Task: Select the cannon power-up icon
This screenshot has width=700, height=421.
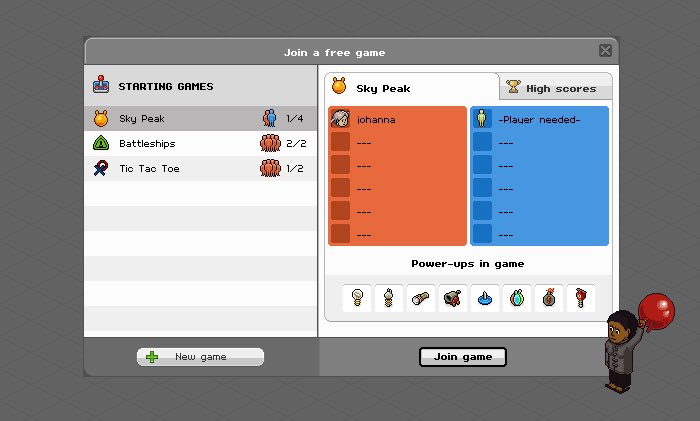Action: [x=453, y=297]
